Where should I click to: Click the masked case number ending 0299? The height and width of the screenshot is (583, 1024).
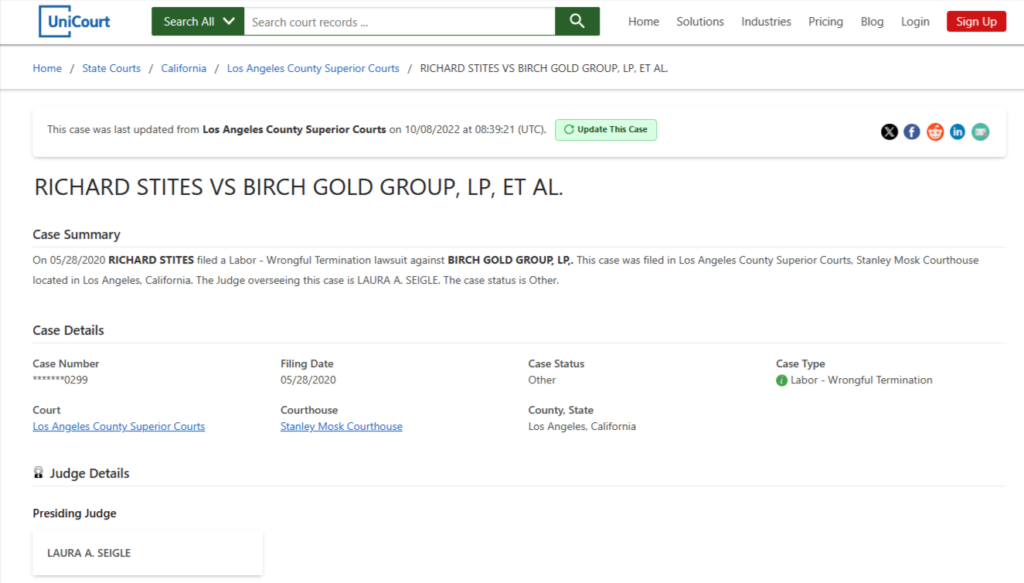(x=60, y=380)
